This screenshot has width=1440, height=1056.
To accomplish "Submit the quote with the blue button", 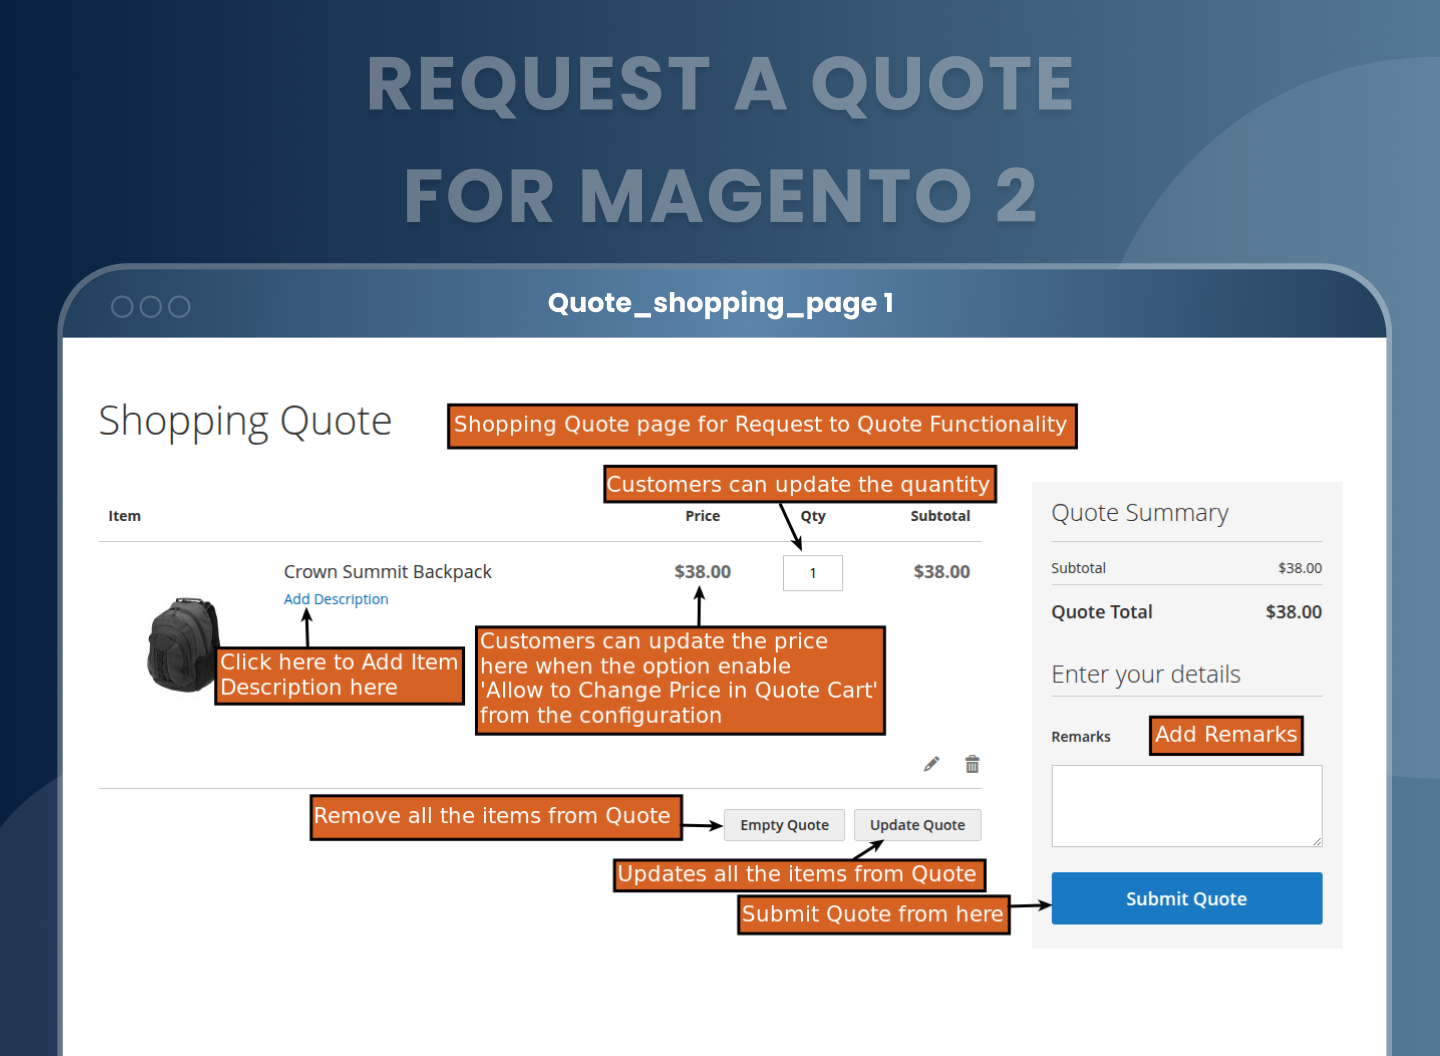I will 1186,898.
